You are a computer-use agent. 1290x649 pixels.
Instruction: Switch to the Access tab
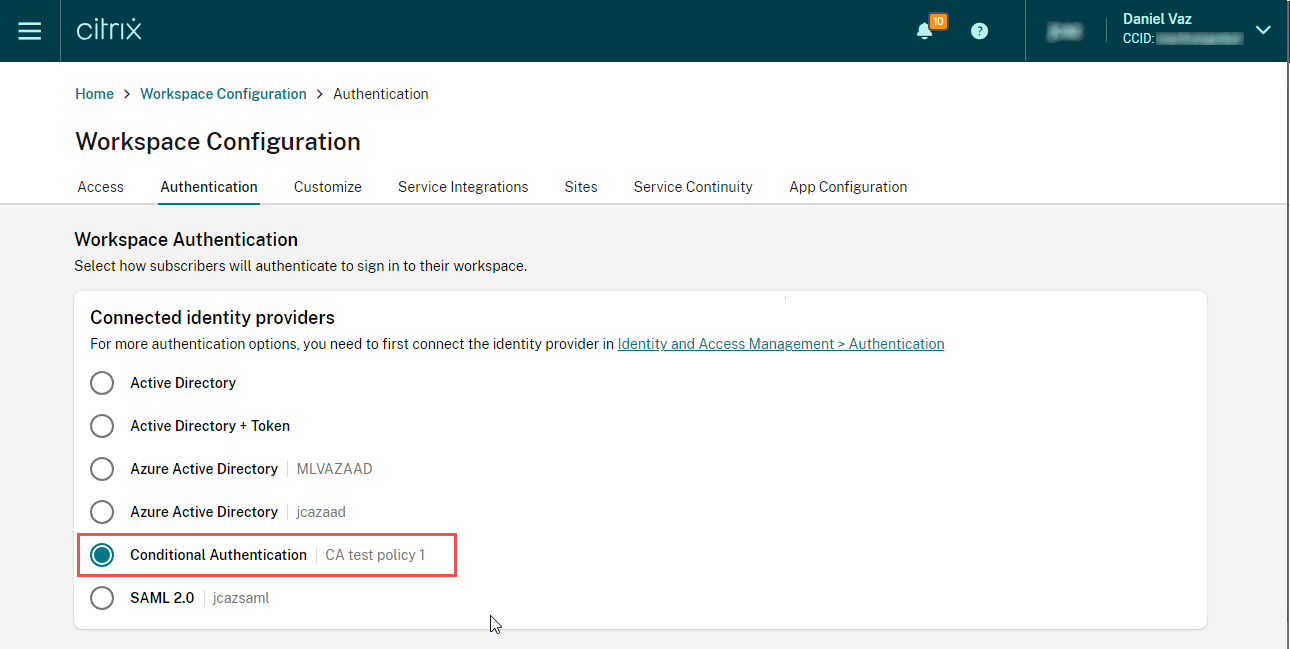[101, 187]
